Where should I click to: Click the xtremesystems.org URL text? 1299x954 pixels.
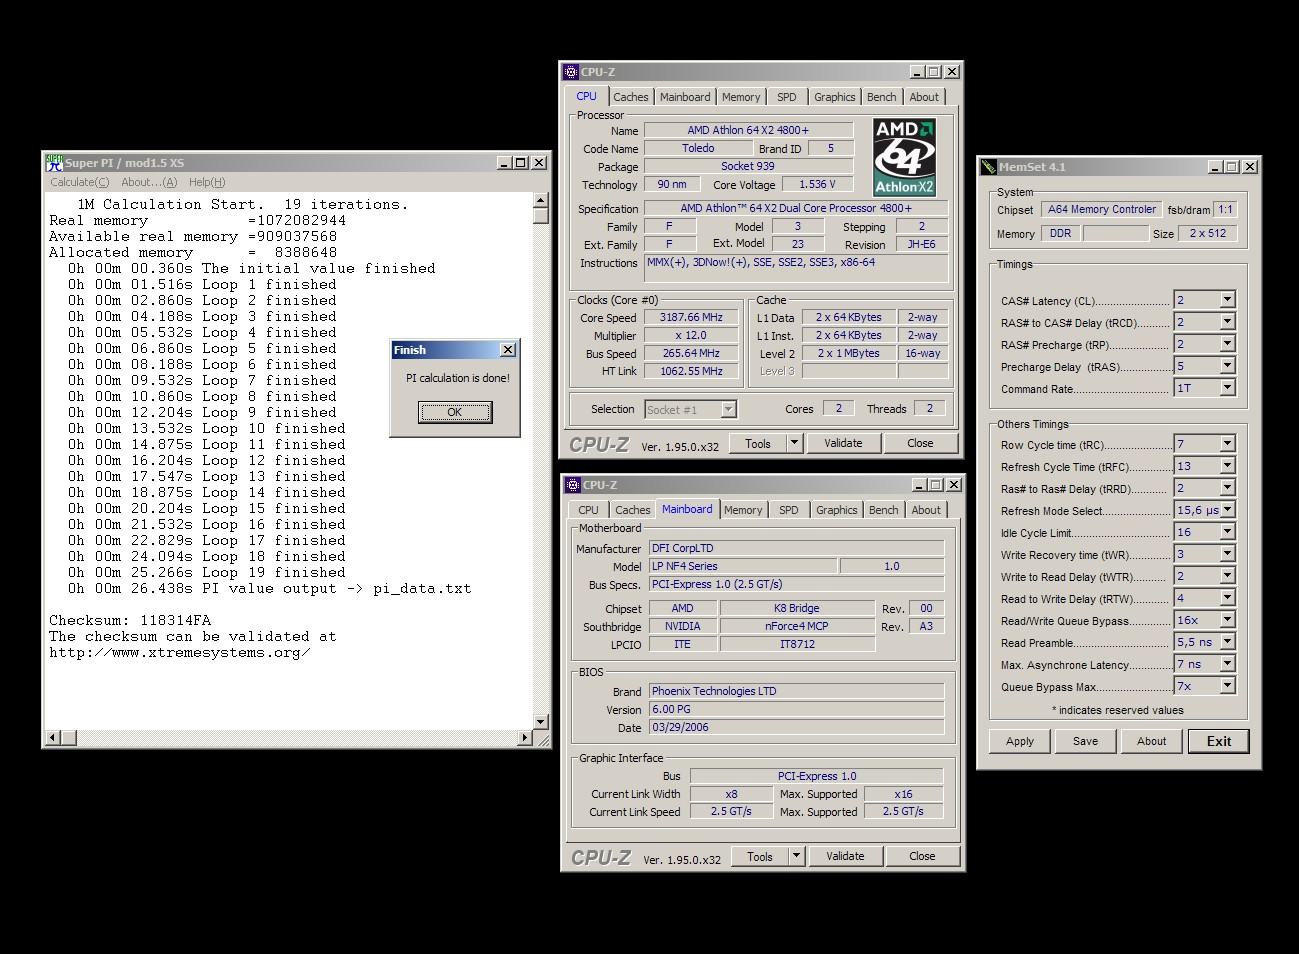click(180, 652)
